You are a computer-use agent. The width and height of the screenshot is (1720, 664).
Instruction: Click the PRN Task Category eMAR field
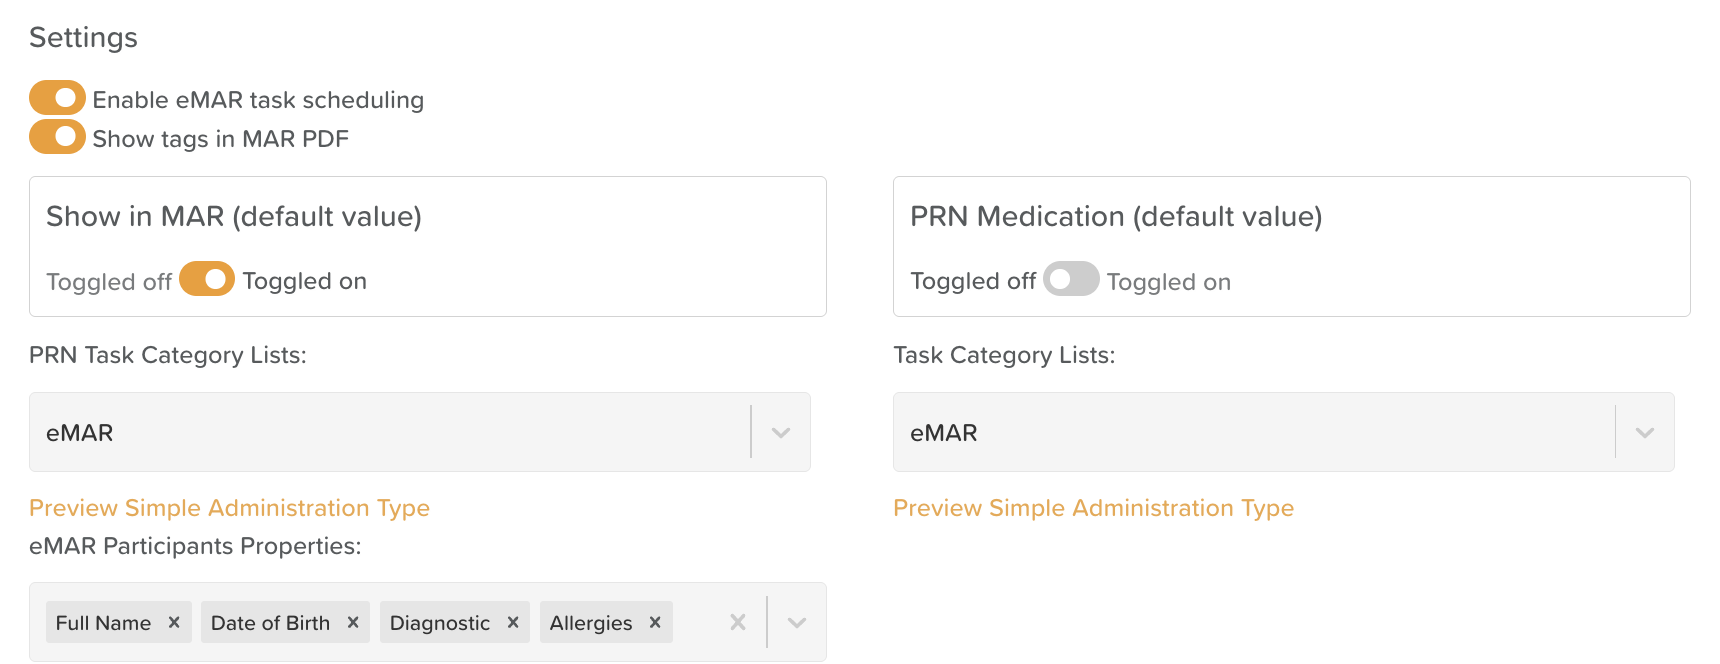pos(390,432)
